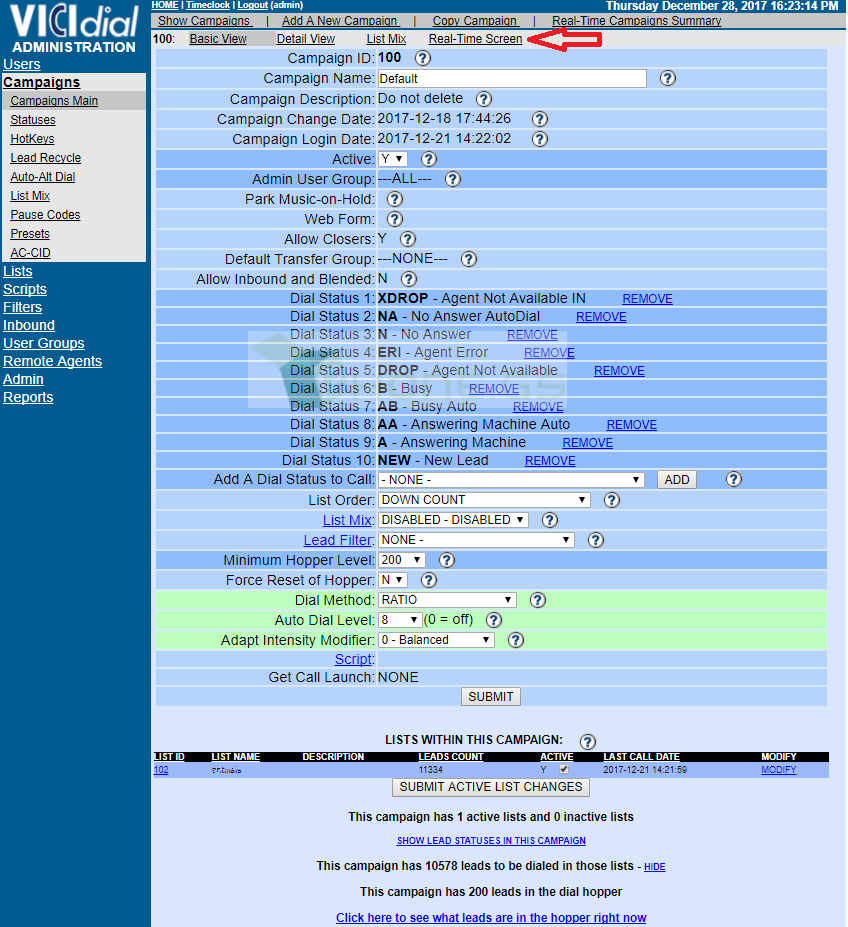This screenshot has width=848, height=927.
Task: Open the List Order DOWN COUNT dropdown
Action: [484, 500]
